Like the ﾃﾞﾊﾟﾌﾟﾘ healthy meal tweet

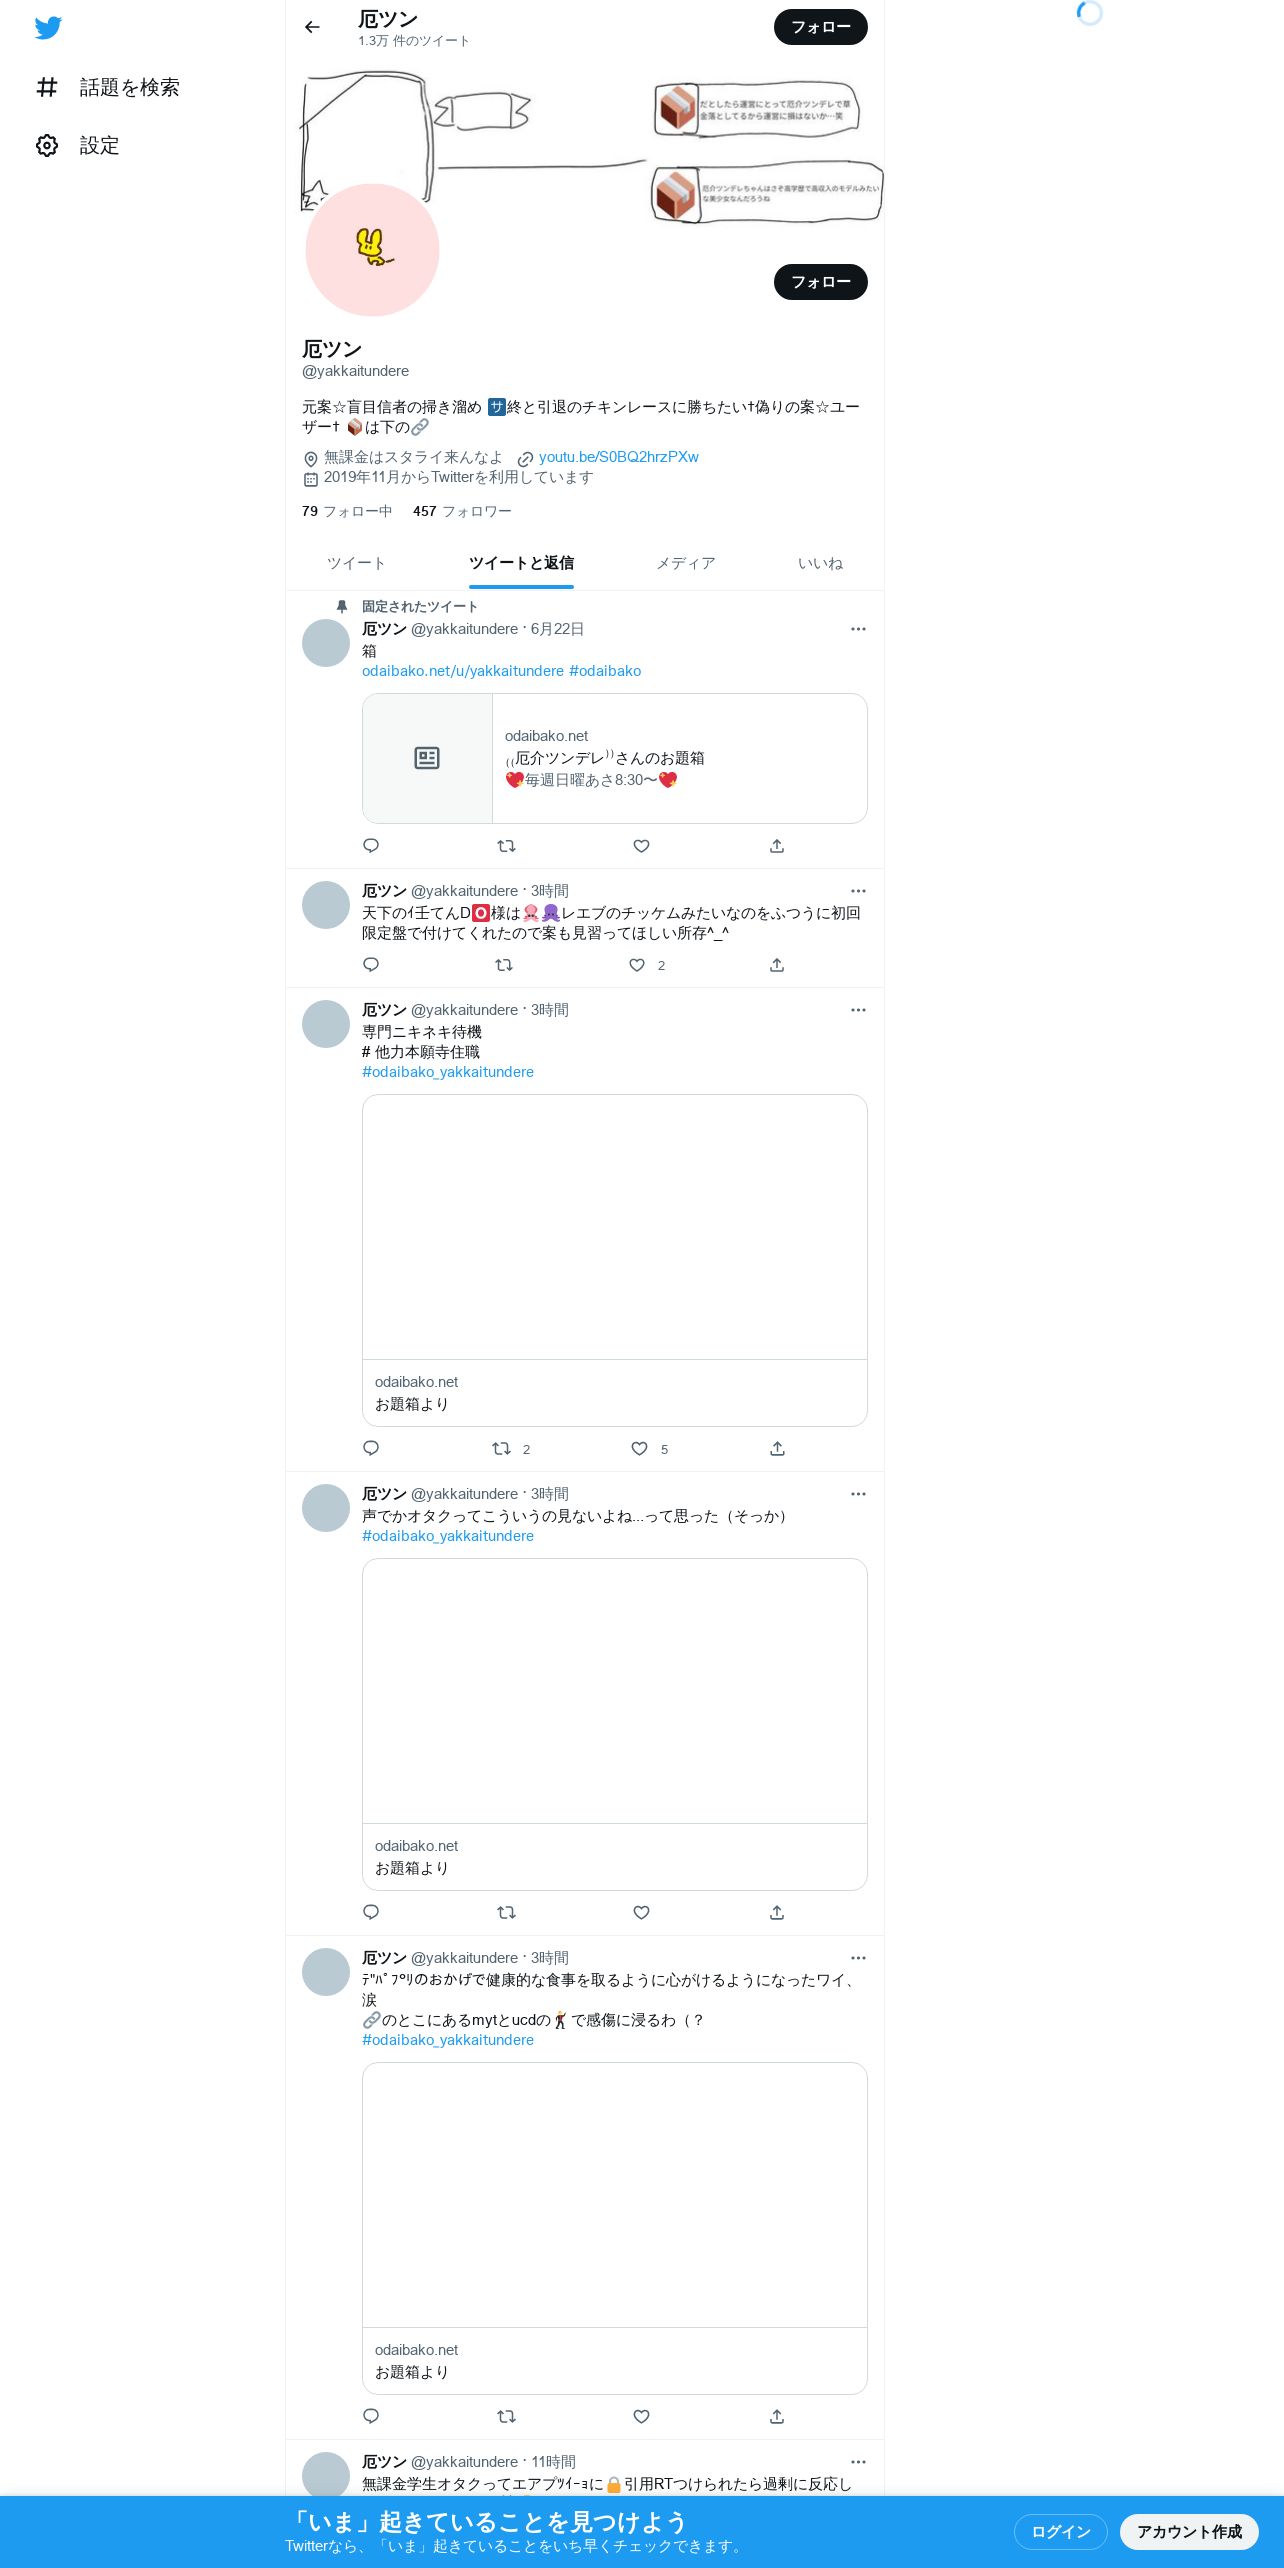coord(642,2416)
